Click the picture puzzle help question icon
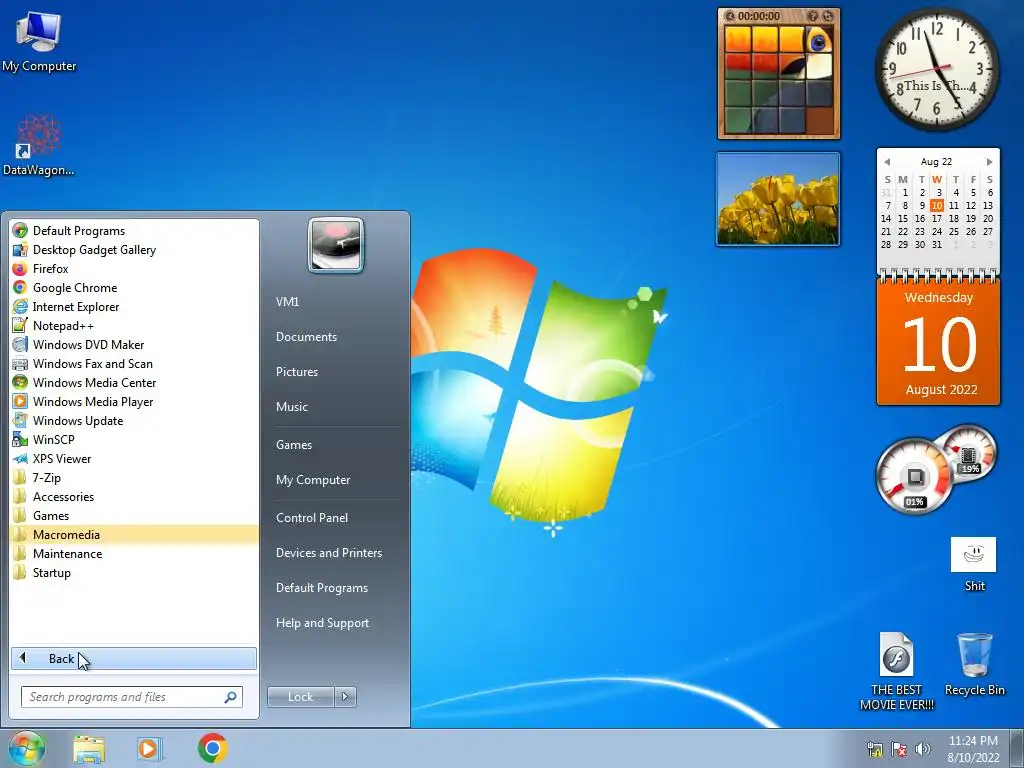This screenshot has width=1024, height=768. click(812, 16)
